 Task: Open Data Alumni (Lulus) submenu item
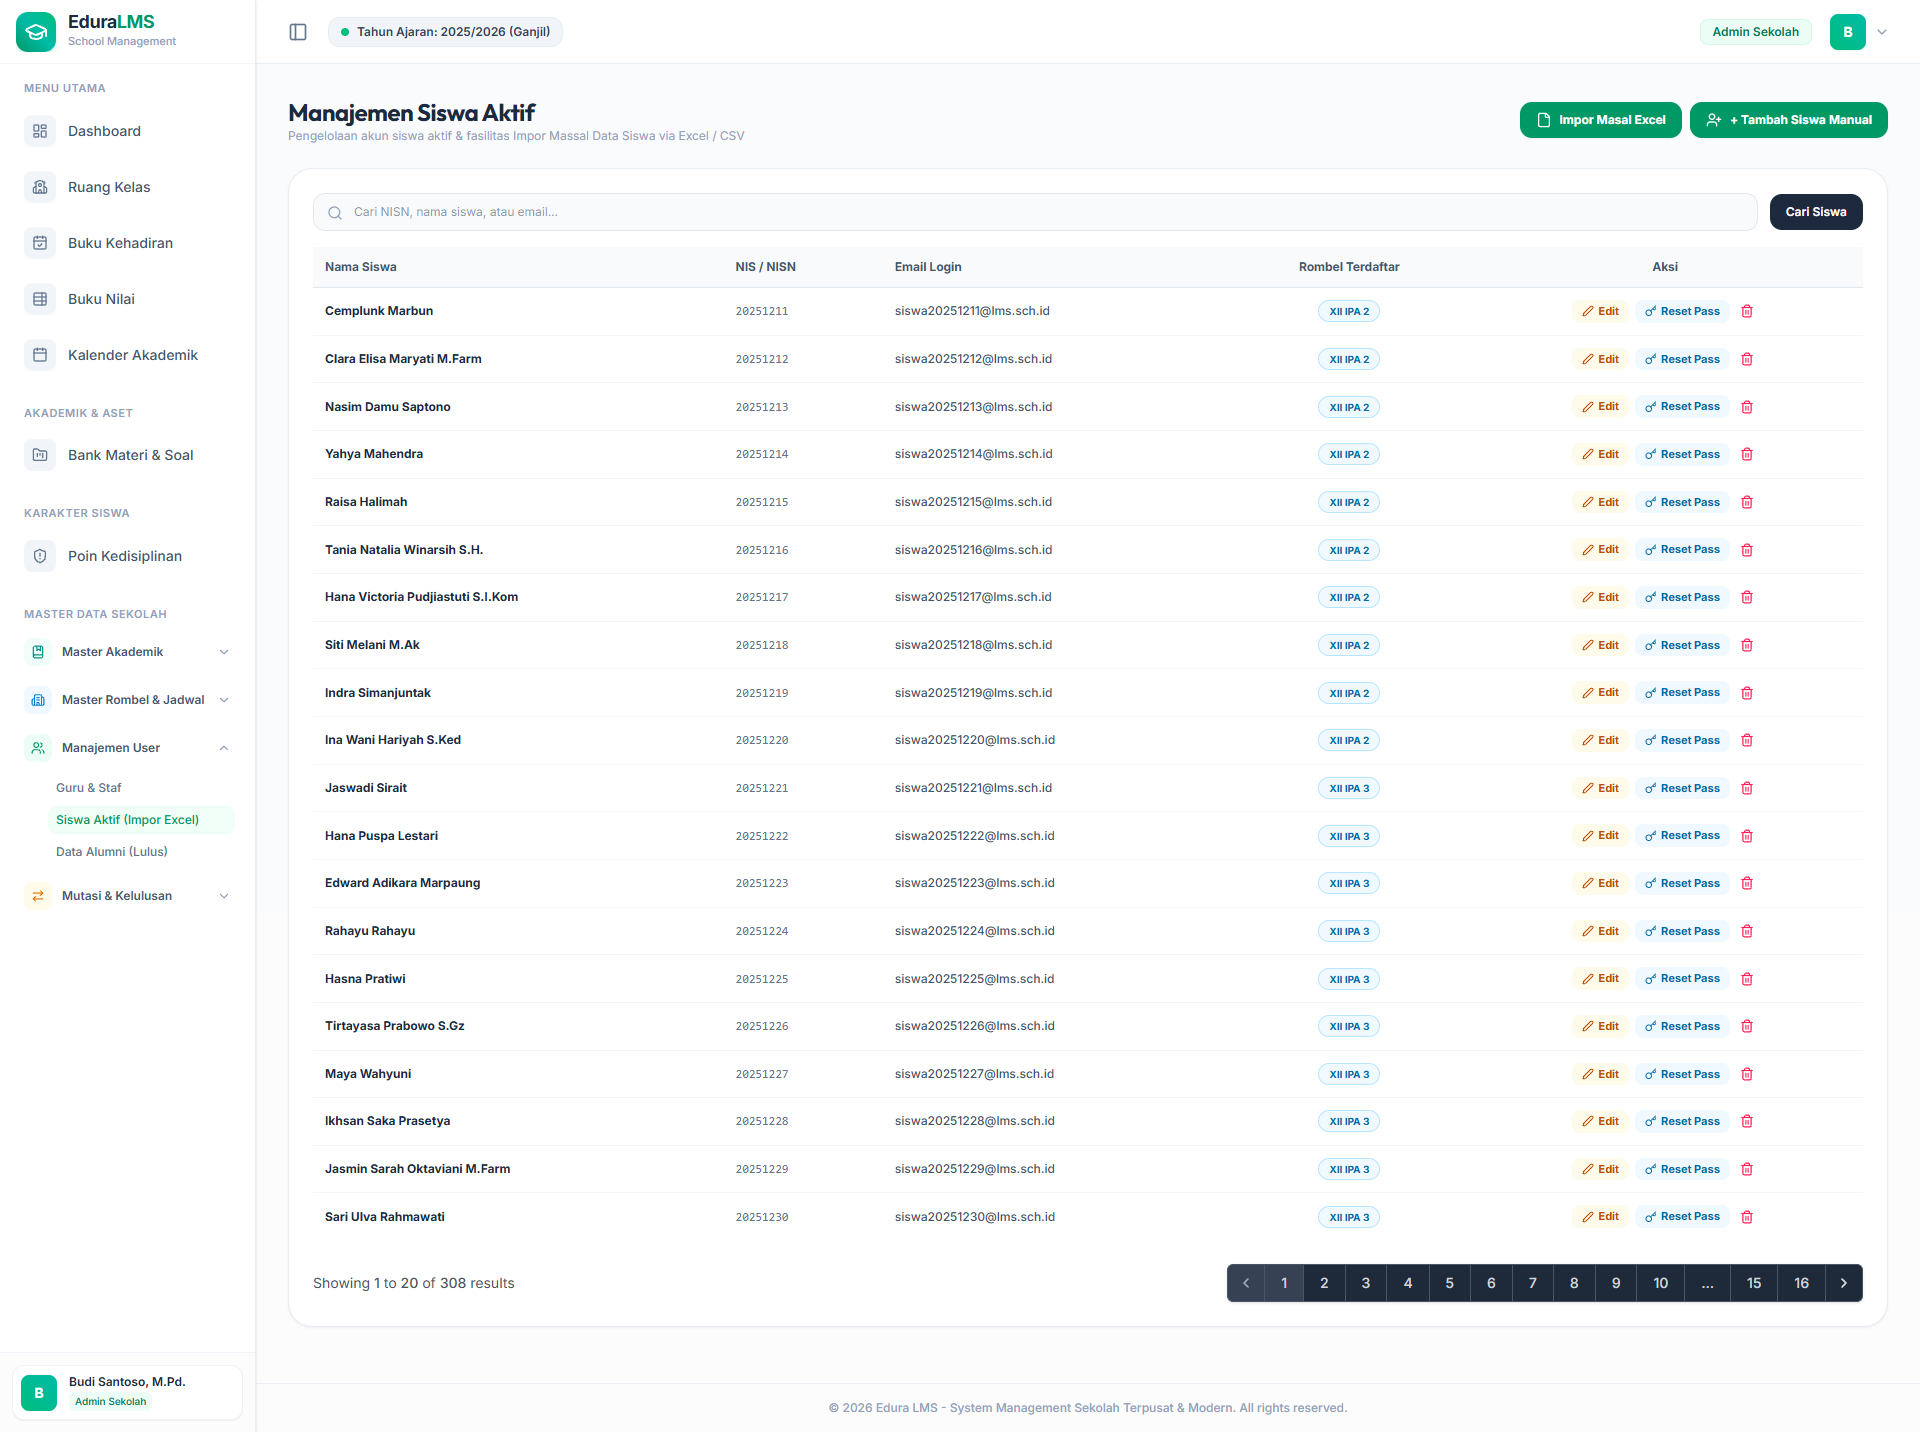[141, 852]
